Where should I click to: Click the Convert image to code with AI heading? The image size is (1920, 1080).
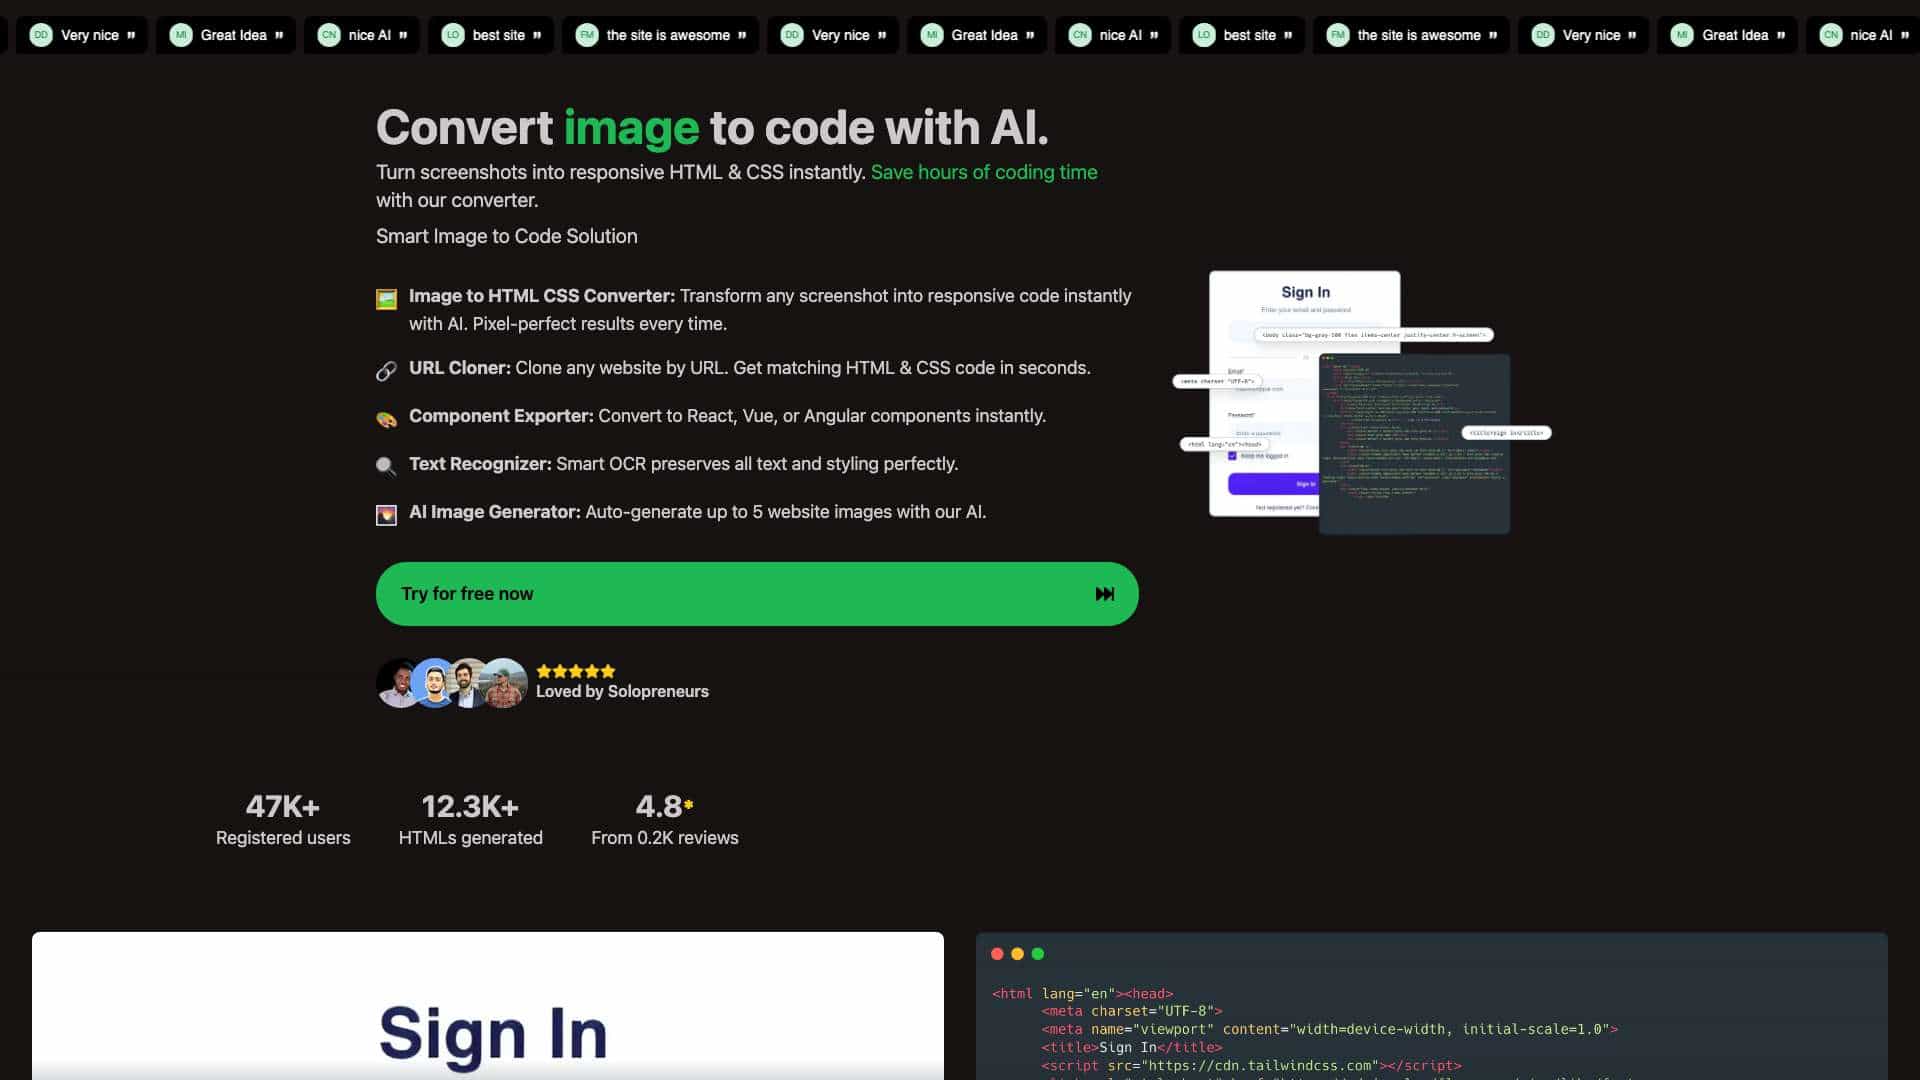[712, 128]
